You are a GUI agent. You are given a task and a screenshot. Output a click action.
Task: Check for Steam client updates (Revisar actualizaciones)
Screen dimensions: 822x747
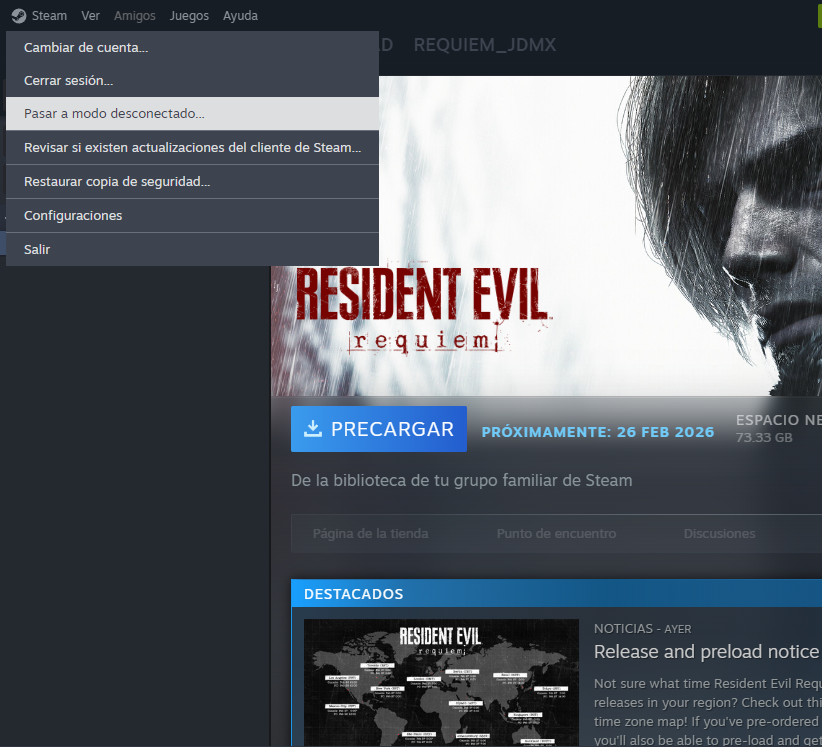[x=192, y=148]
